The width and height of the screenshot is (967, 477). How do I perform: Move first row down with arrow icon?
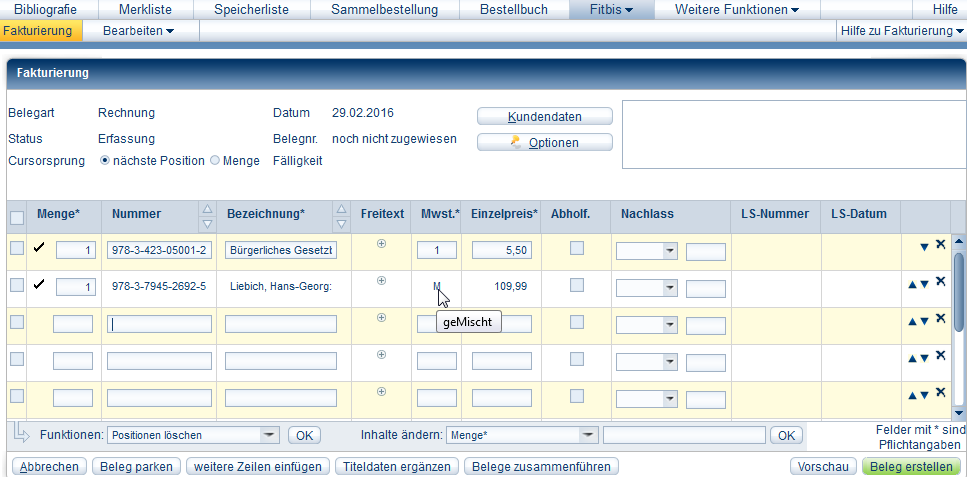click(924, 247)
